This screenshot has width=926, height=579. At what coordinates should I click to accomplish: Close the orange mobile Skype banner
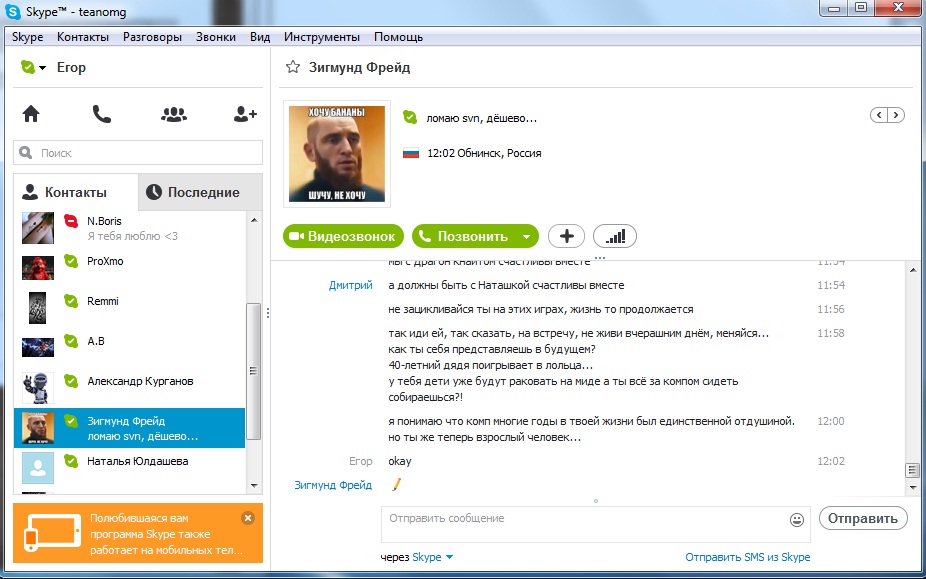tap(248, 518)
